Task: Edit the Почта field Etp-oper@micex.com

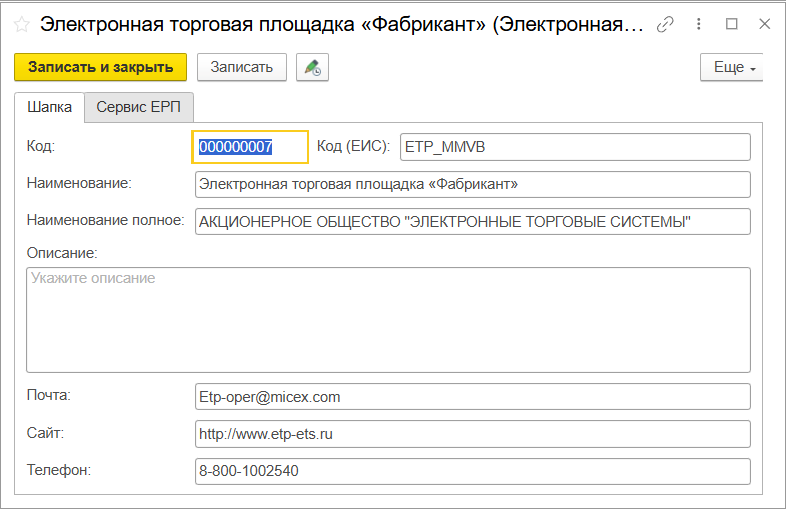Action: coord(473,397)
